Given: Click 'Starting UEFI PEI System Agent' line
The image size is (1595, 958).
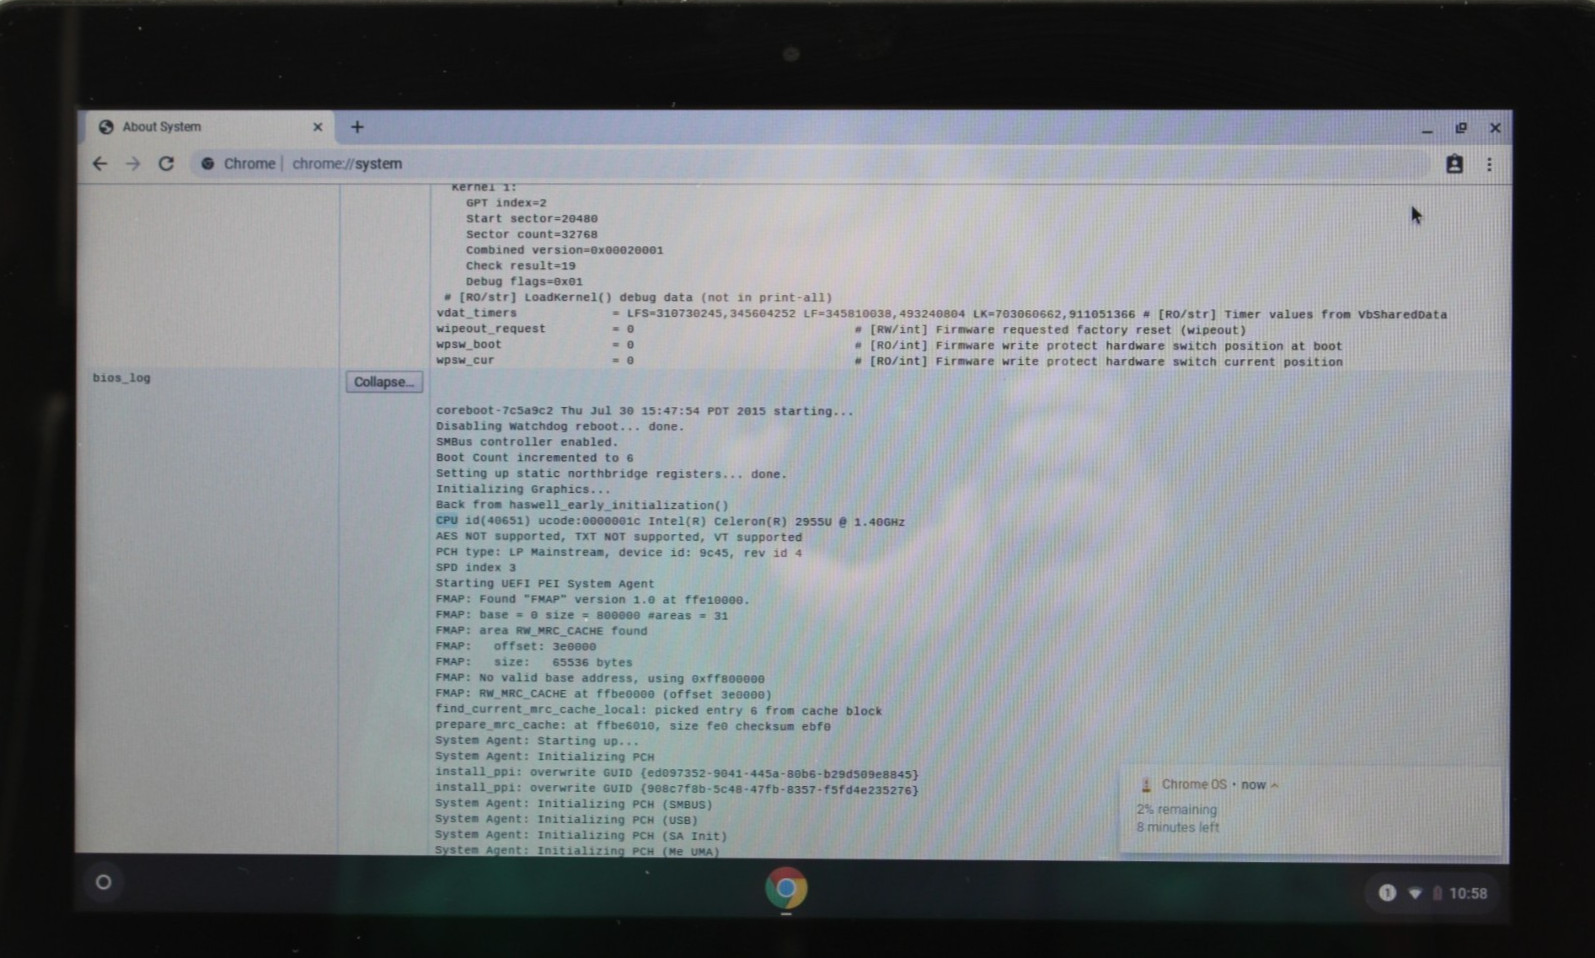Looking at the screenshot, I should [x=545, y=584].
